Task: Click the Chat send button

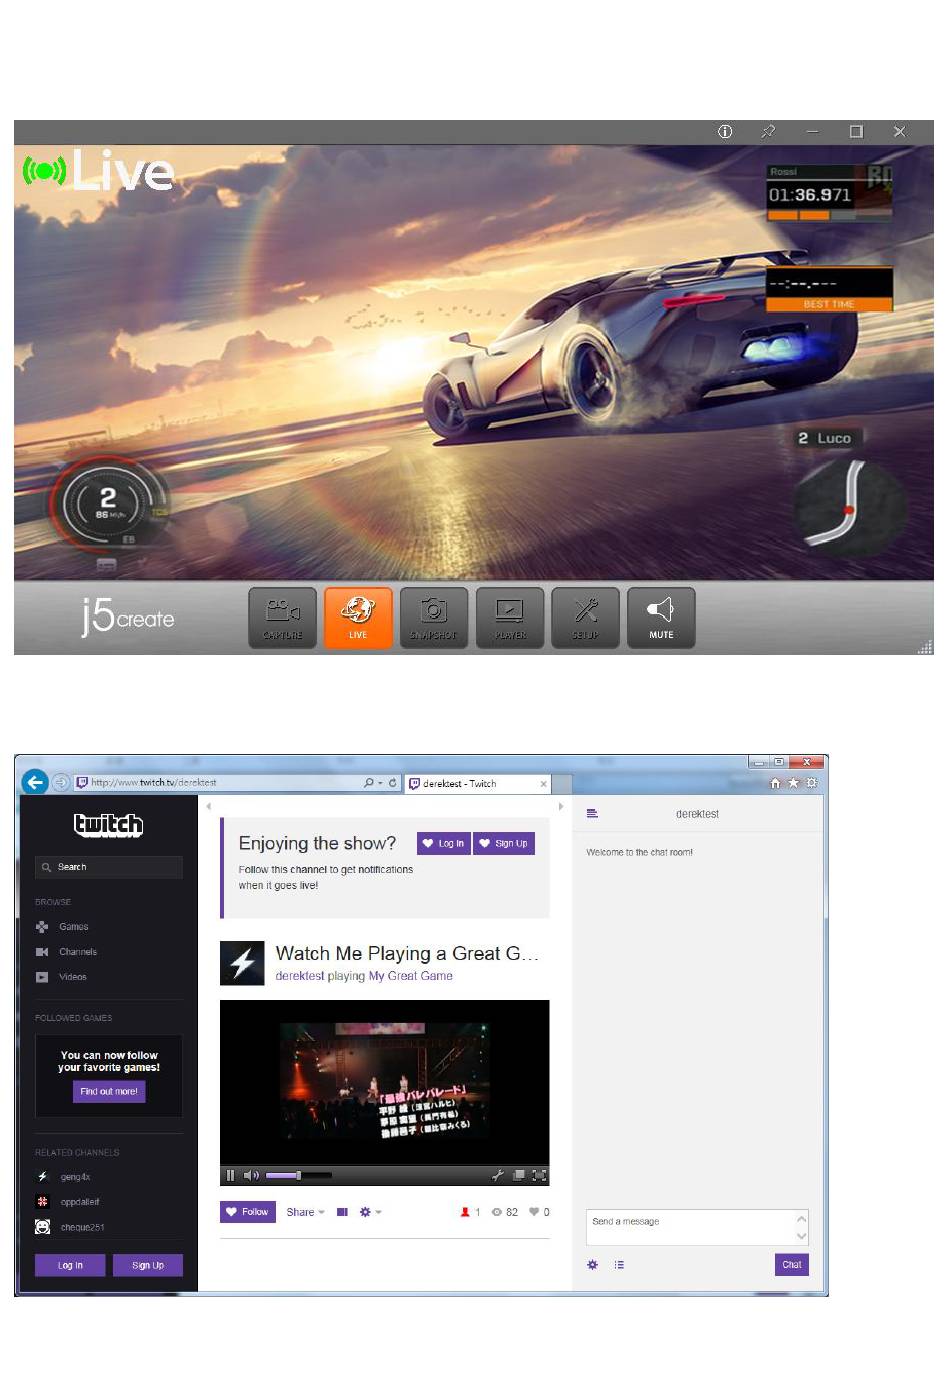Action: [x=791, y=1265]
